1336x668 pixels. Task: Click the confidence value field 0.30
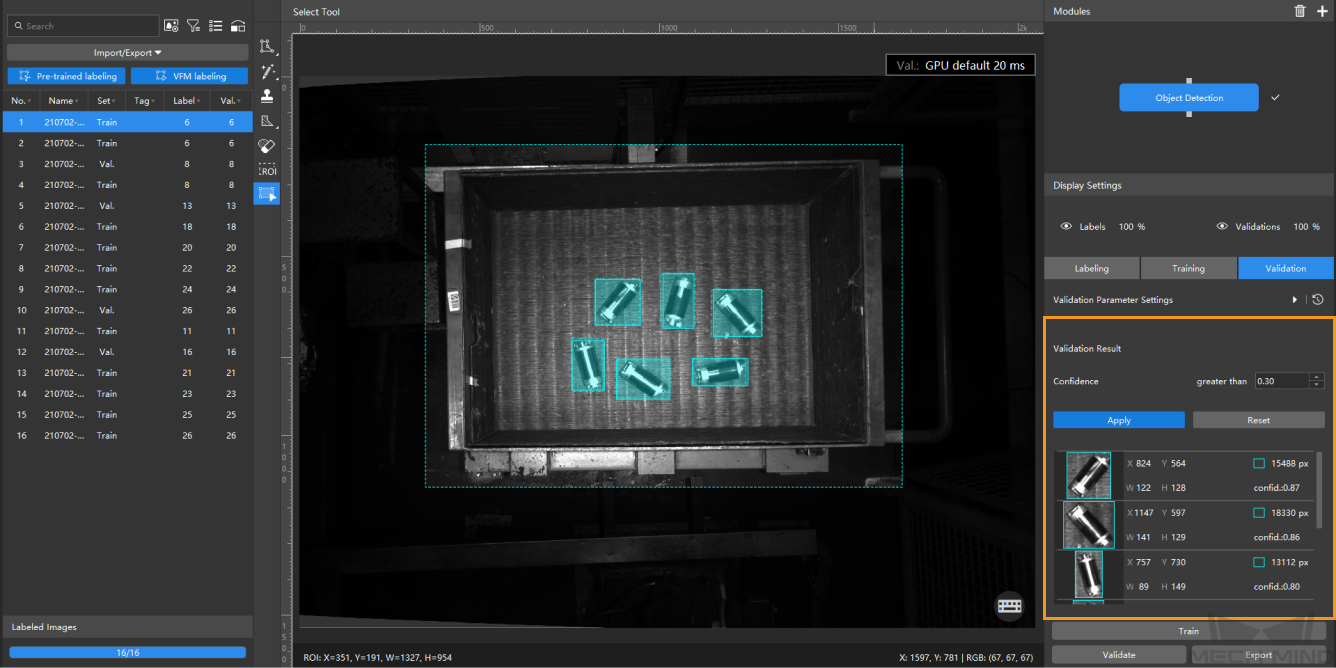1282,381
